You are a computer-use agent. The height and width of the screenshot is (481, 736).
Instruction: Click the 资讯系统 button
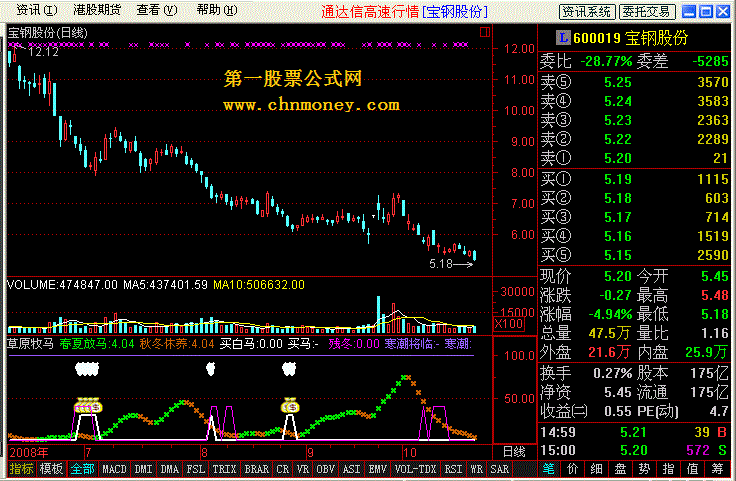click(588, 12)
